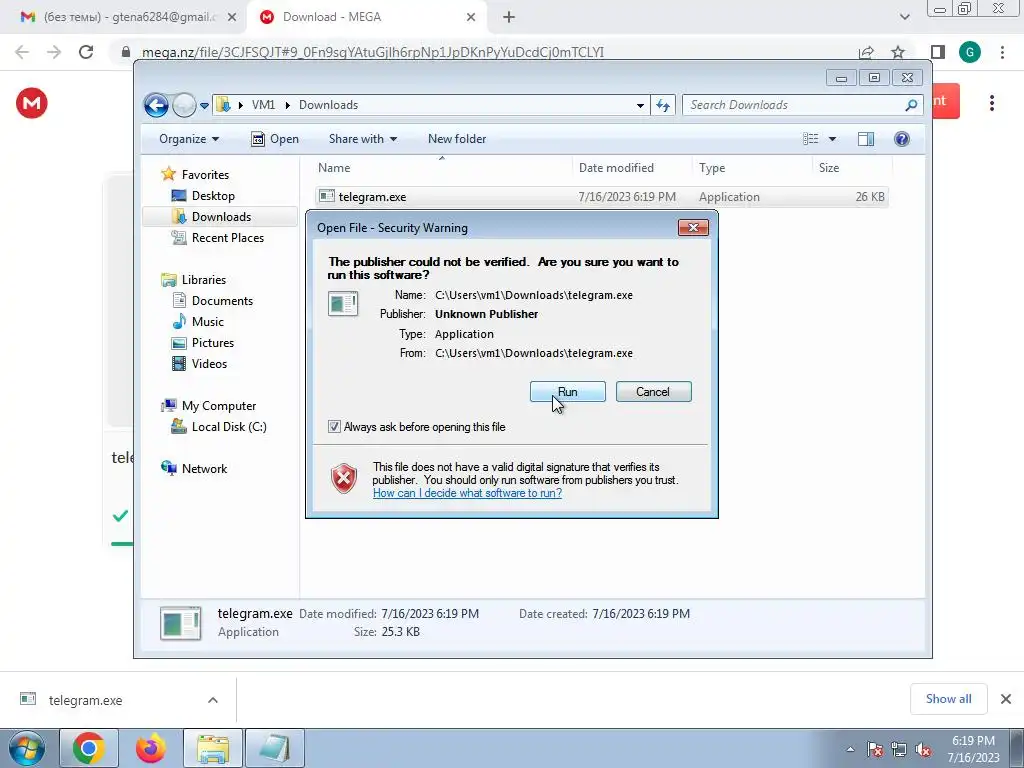This screenshot has height=768, width=1024.
Task: Open Firefox from the taskbar
Action: coord(150,748)
